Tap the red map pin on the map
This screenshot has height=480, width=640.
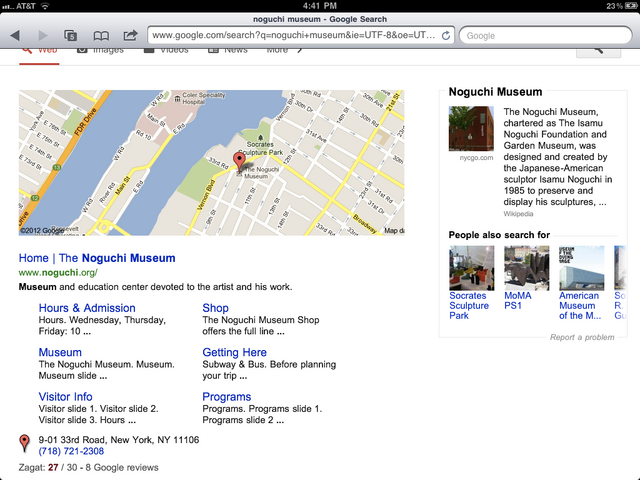pos(239,162)
